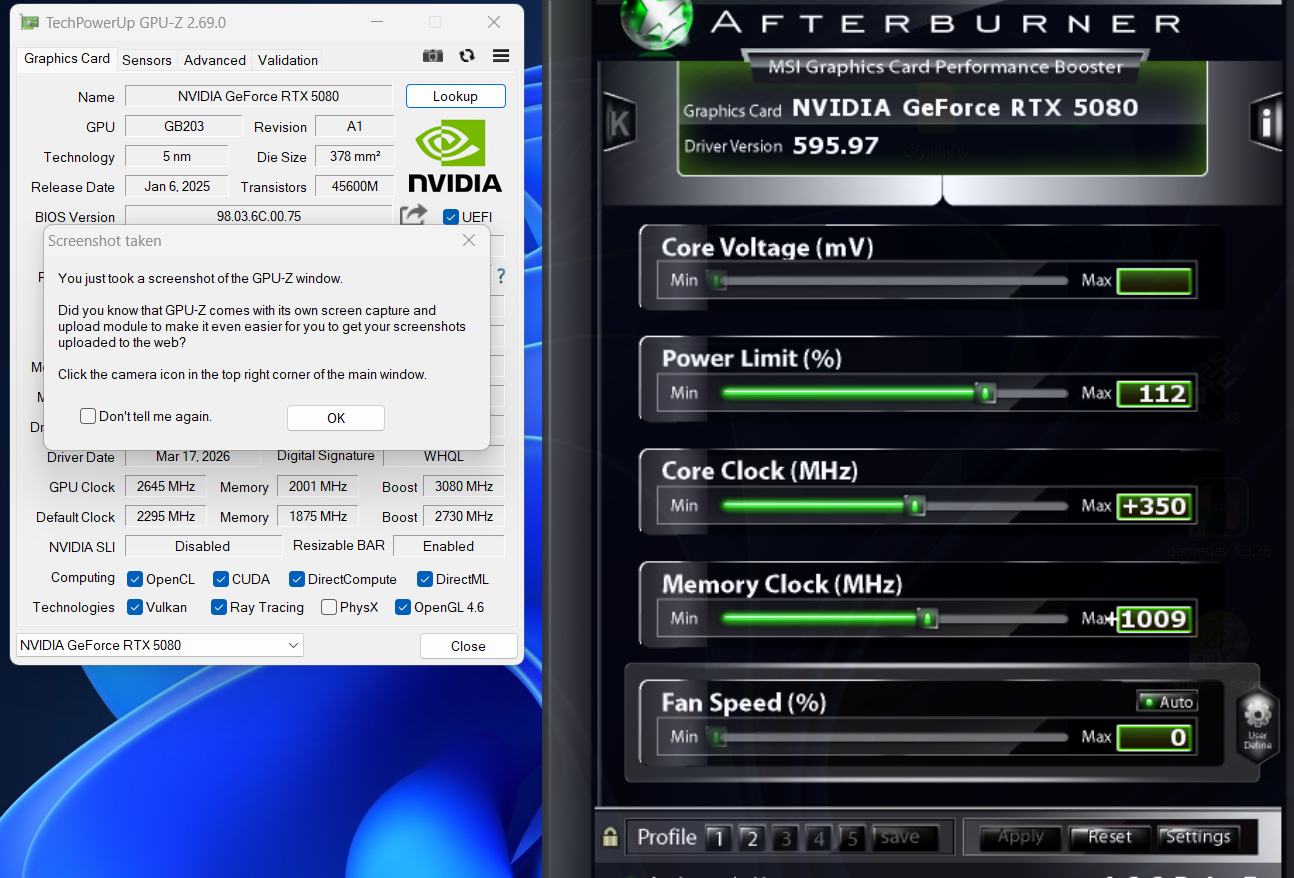Image resolution: width=1294 pixels, height=878 pixels.
Task: Toggle the Vulkan checkbox
Action: [x=135, y=607]
